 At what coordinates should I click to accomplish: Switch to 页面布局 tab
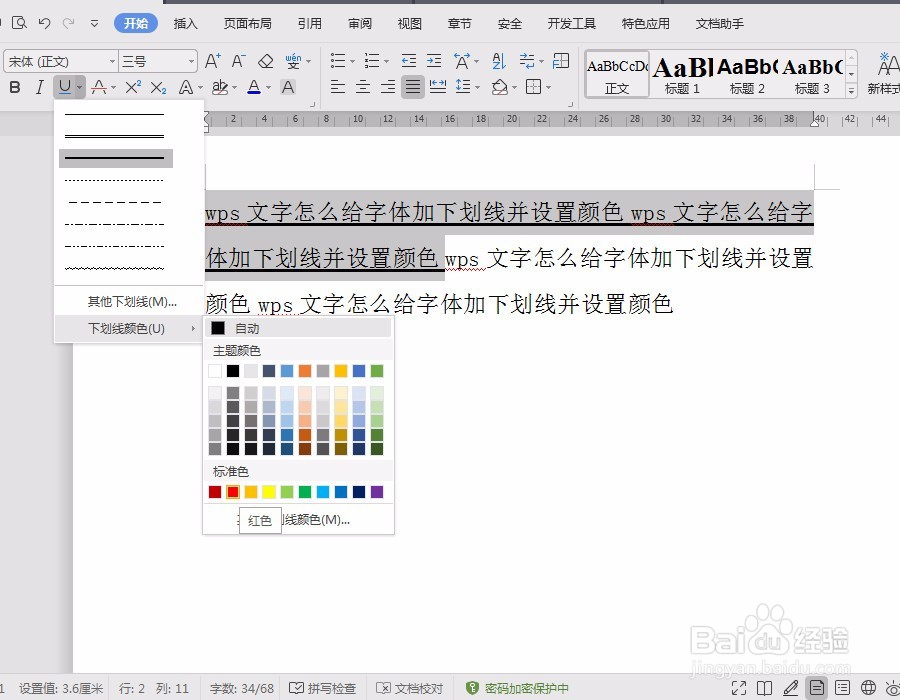point(247,24)
